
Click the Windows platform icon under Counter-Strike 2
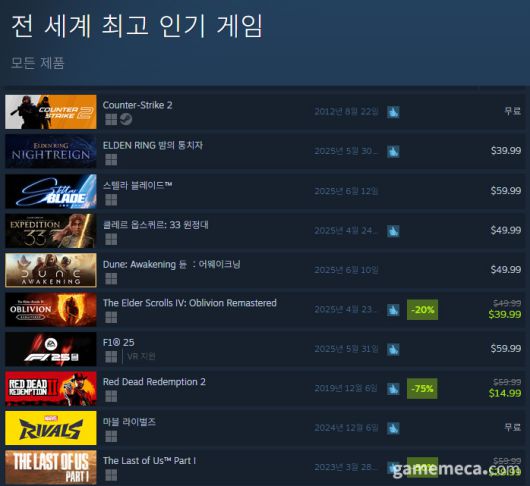[x=111, y=119]
